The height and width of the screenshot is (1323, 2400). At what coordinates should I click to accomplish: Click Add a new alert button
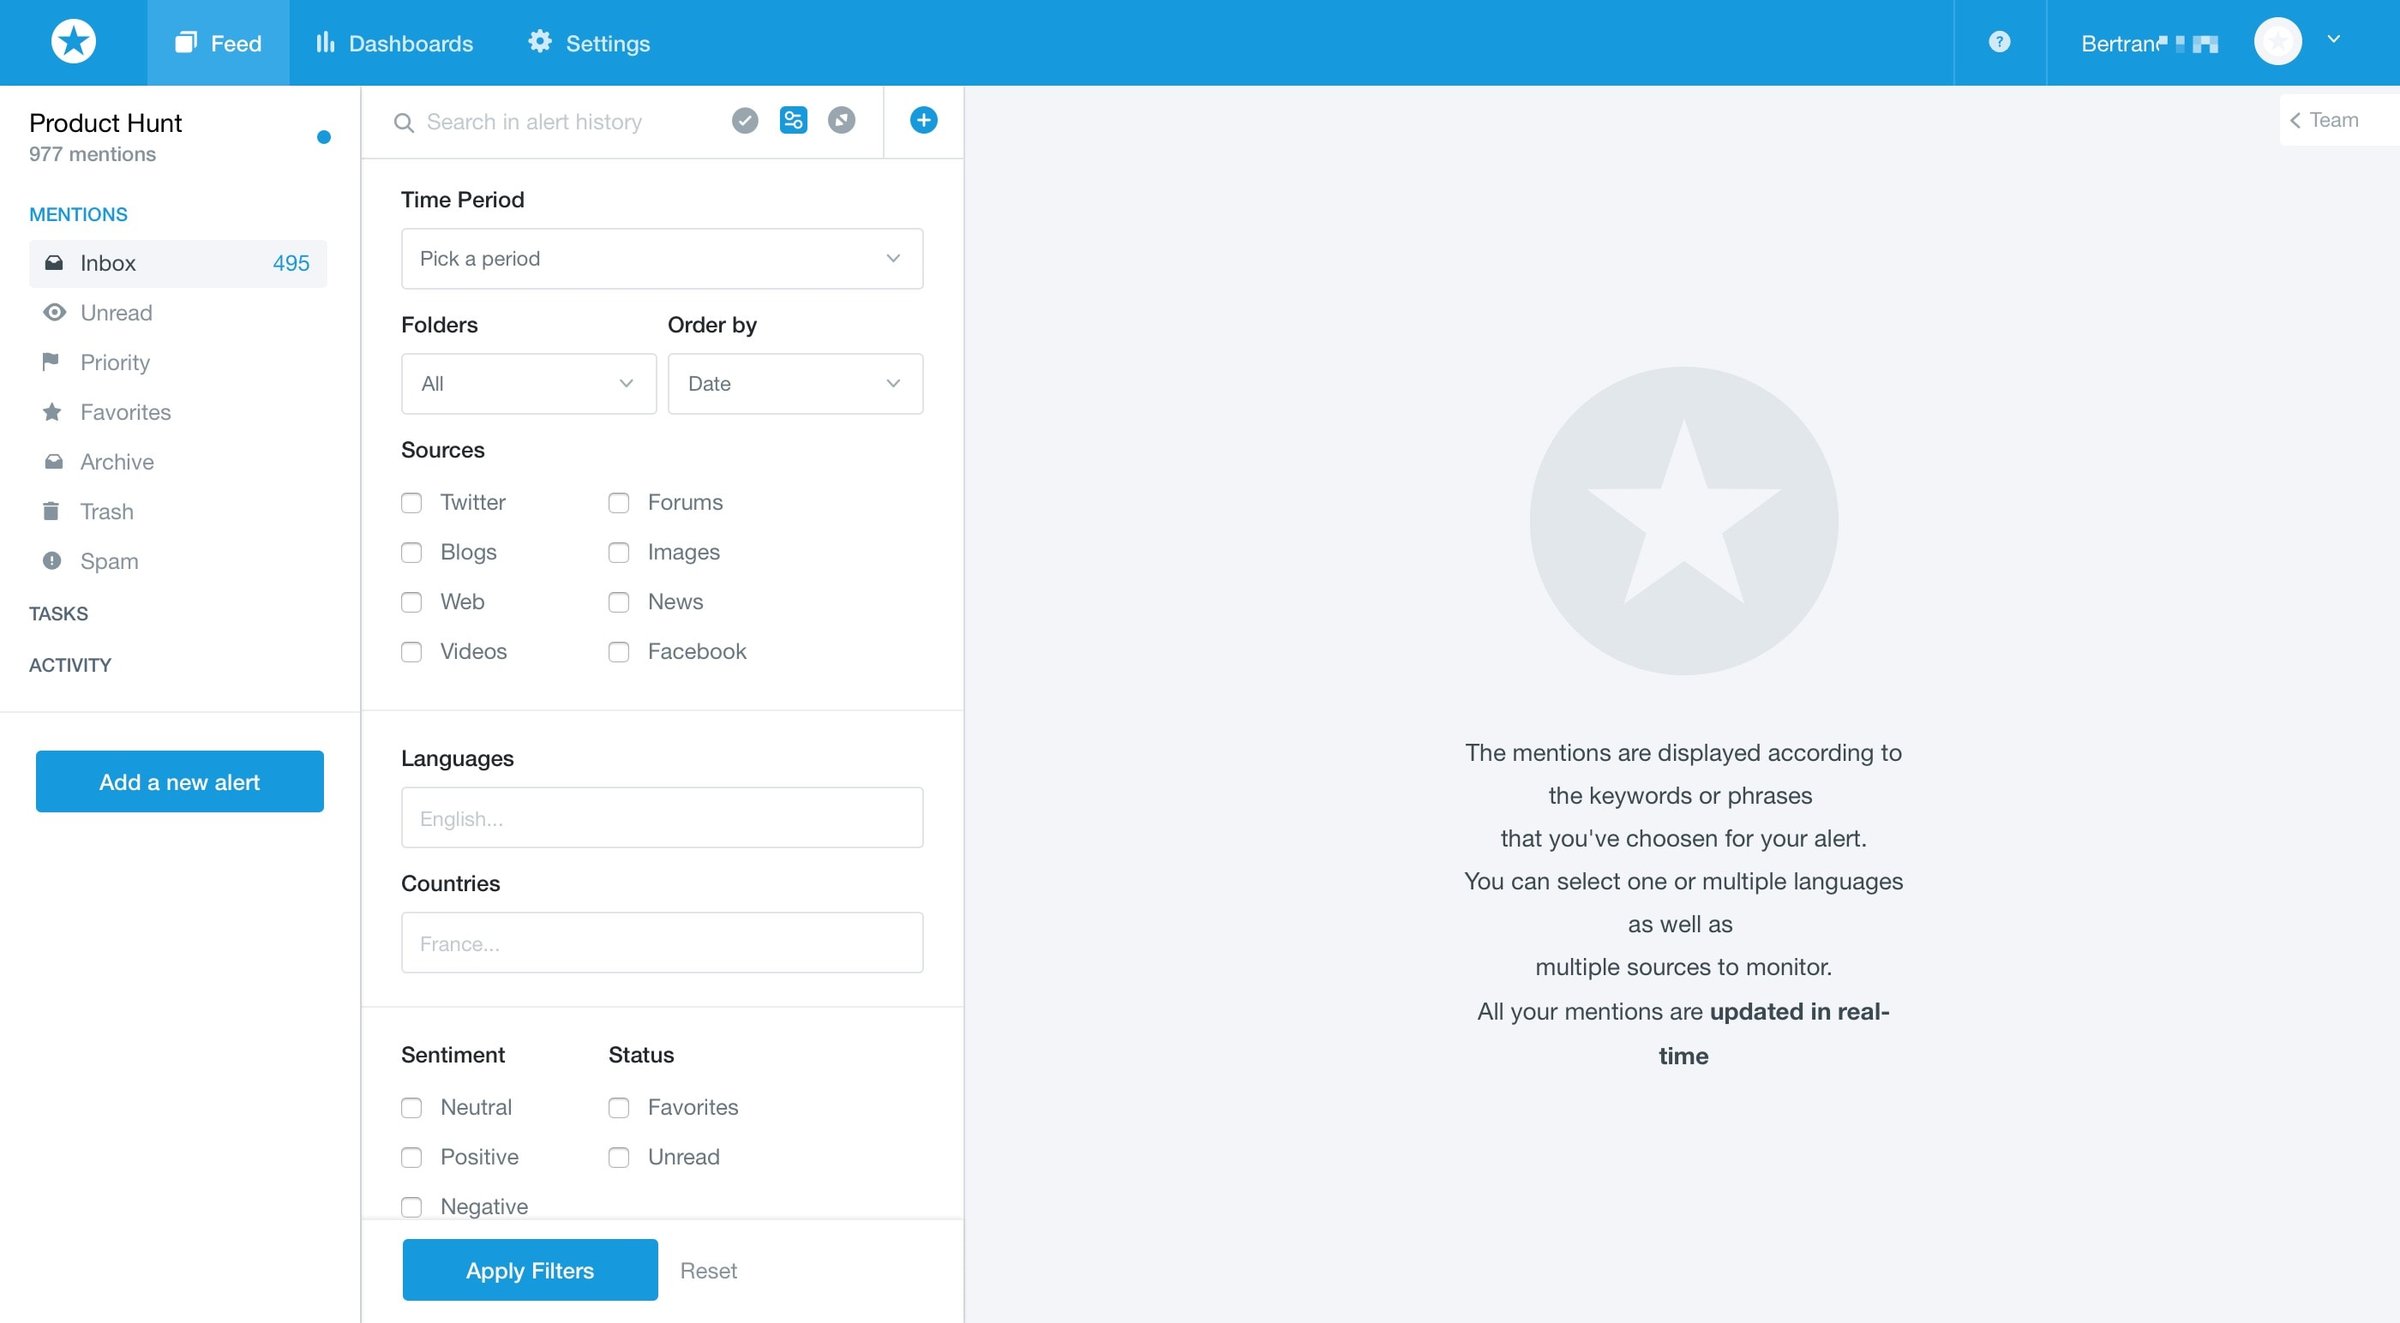[x=180, y=782]
